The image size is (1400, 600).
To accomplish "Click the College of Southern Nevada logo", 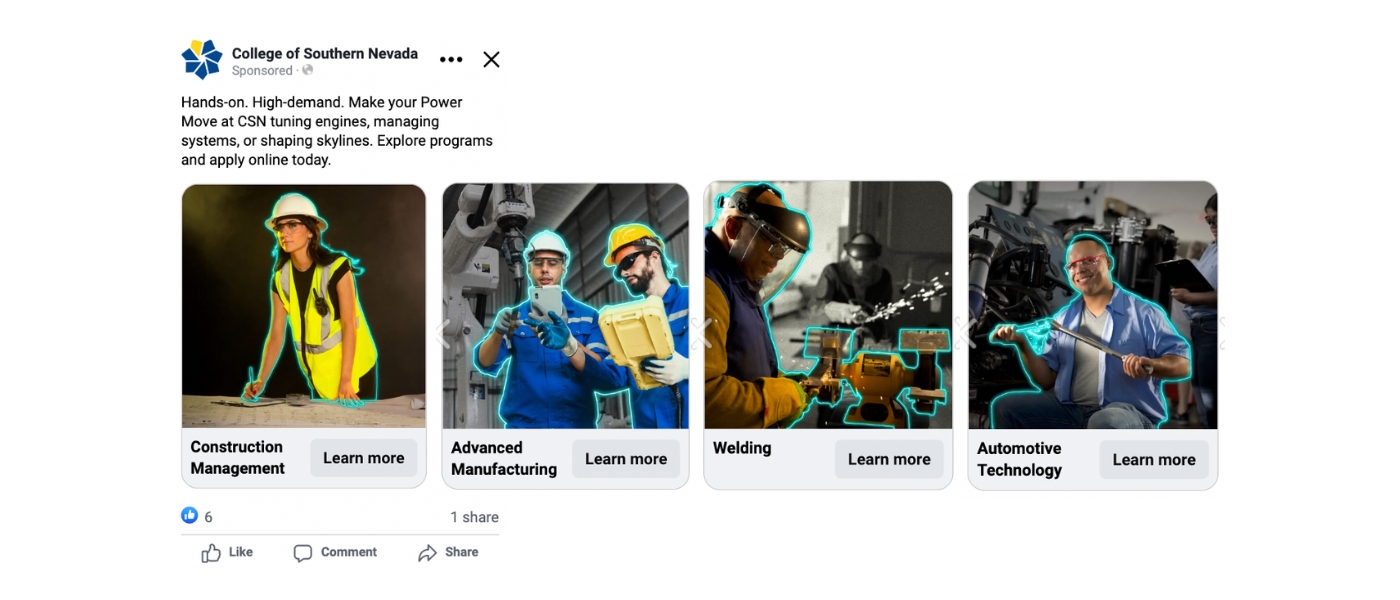I will point(202,60).
